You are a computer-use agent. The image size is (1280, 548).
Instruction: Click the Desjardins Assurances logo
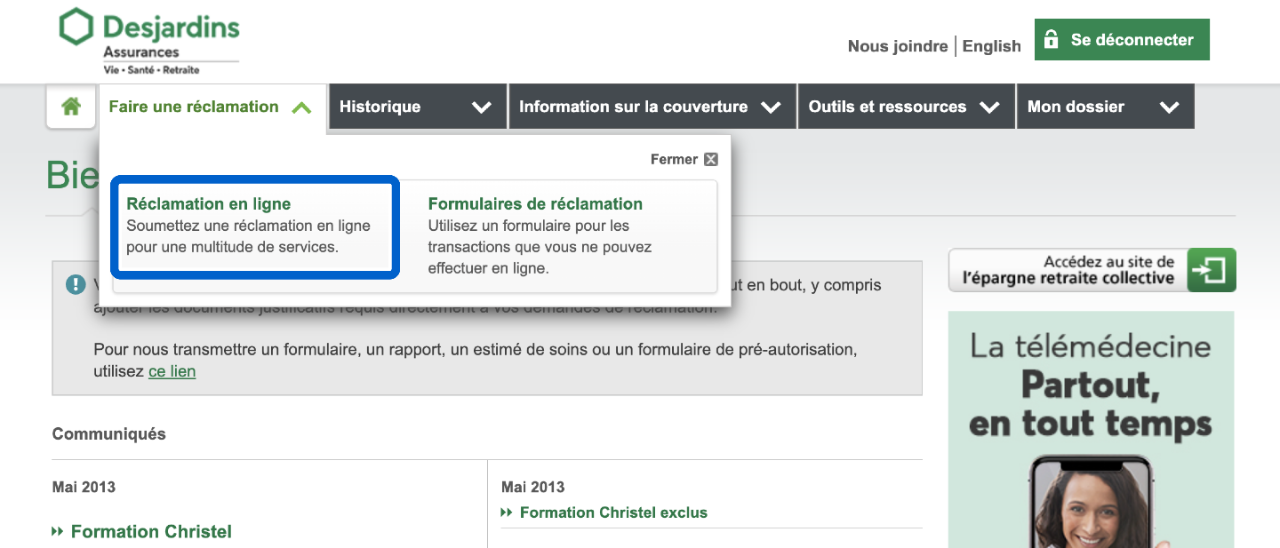[x=149, y=41]
